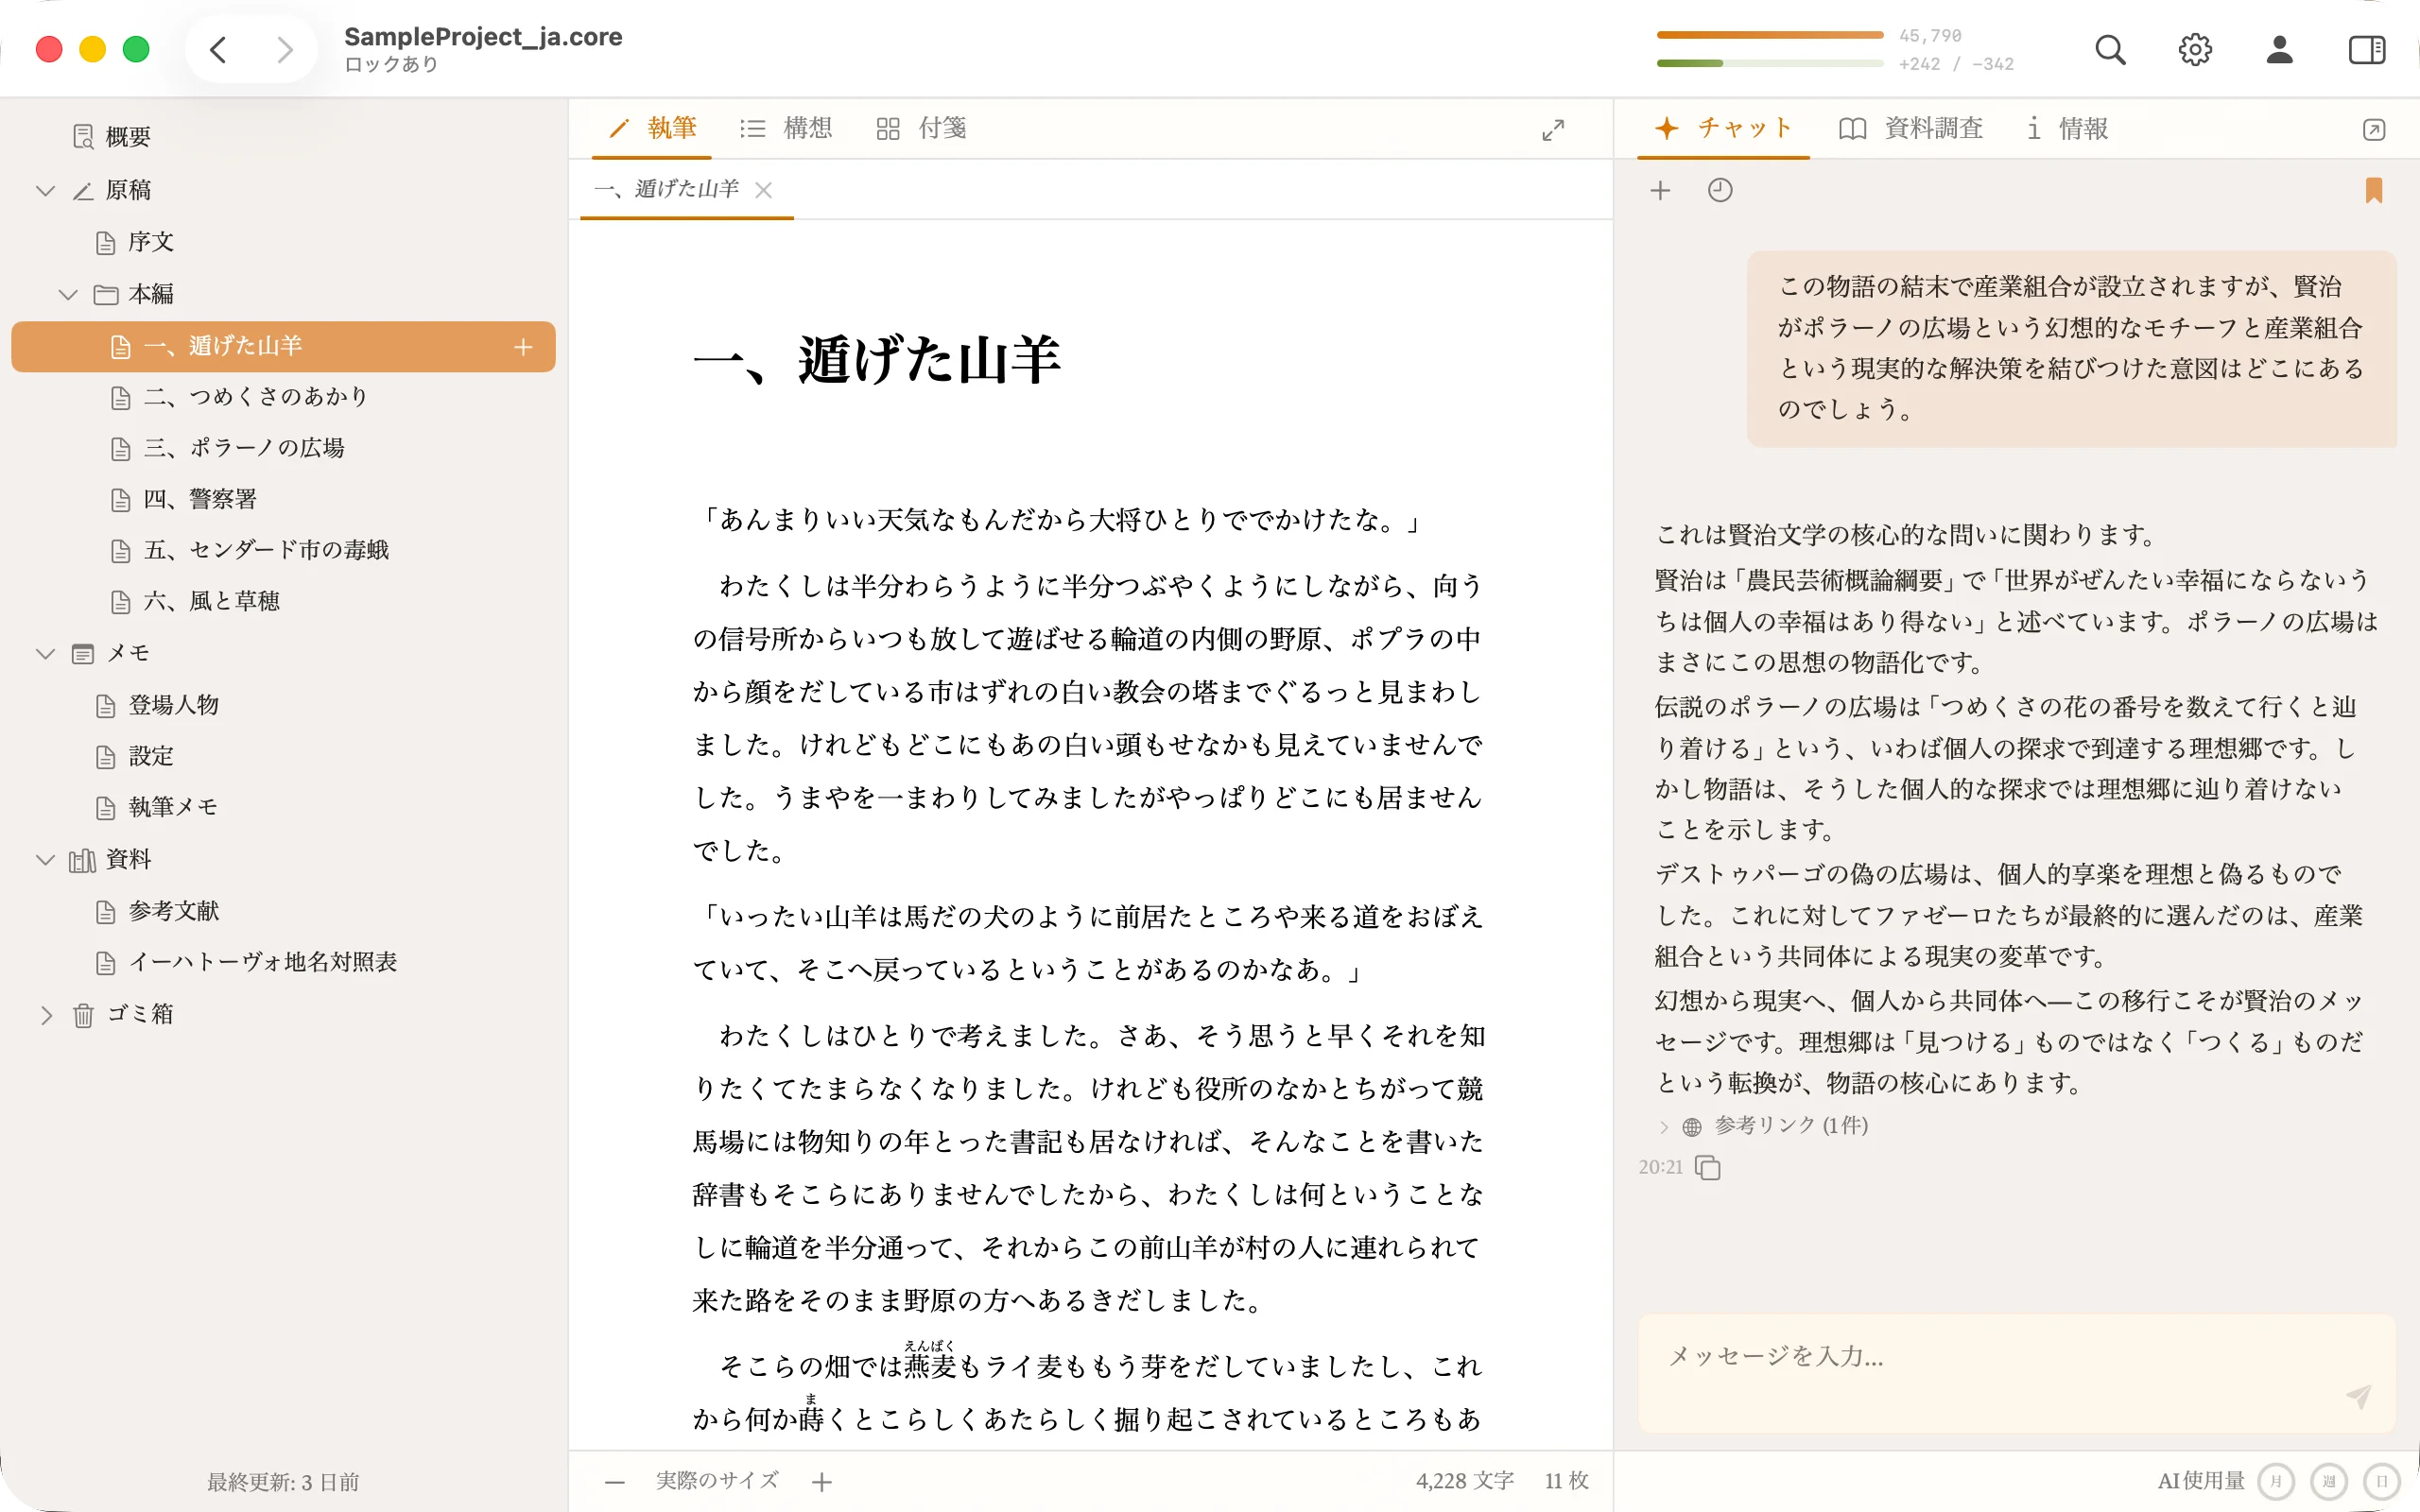Click the メッセージを入力 chat input field

tap(2016, 1372)
